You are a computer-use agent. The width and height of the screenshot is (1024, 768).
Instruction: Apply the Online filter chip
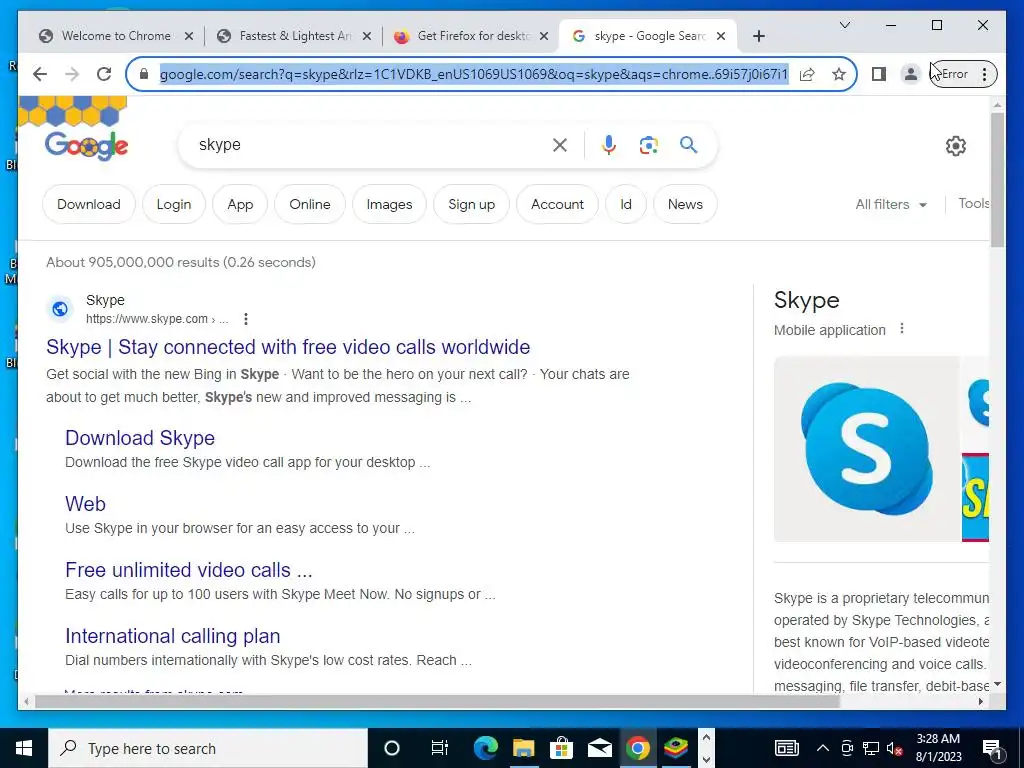[x=310, y=204]
